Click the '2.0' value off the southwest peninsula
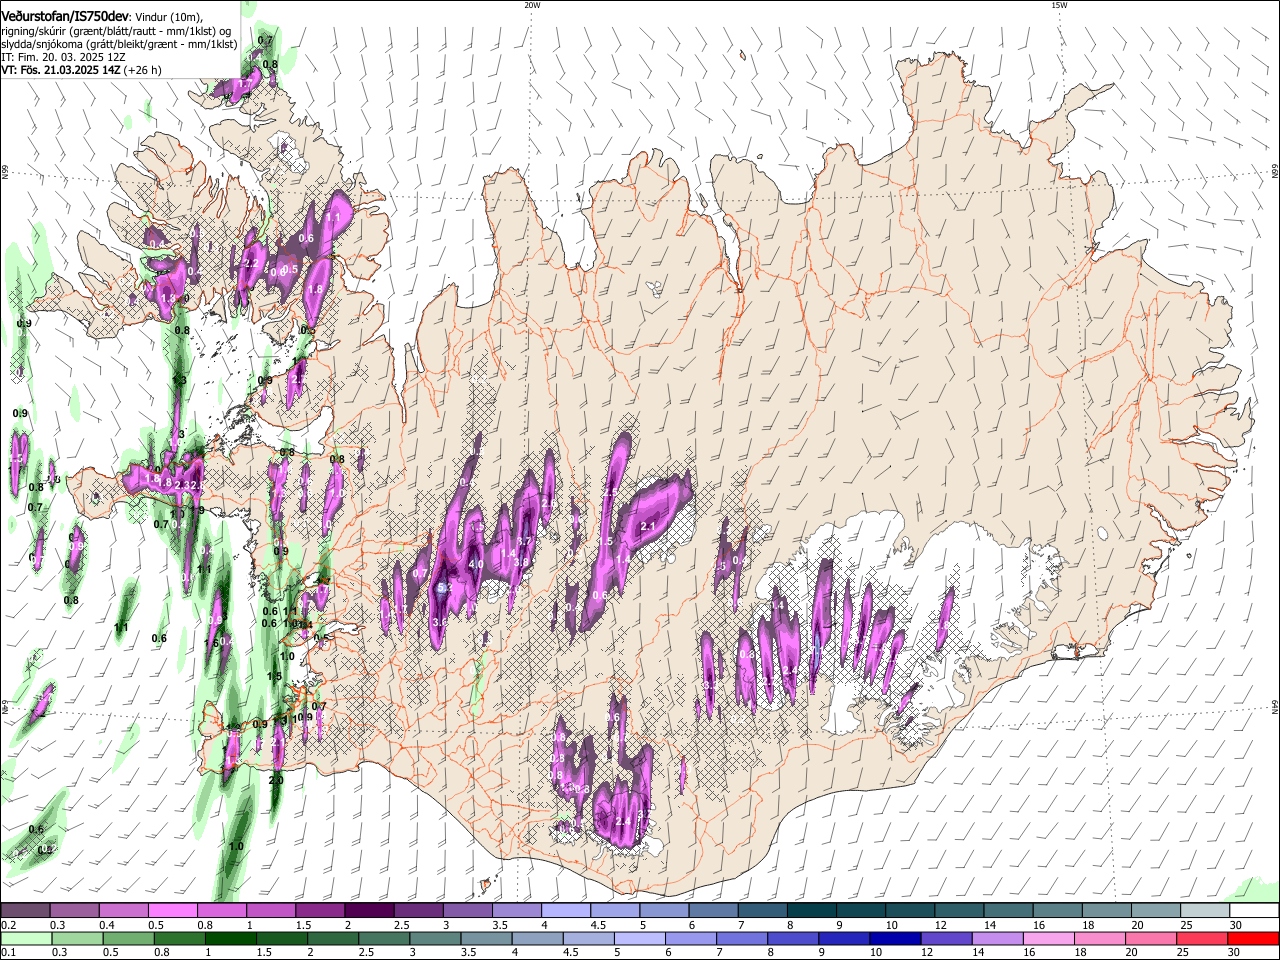This screenshot has width=1280, height=960. pyautogui.click(x=277, y=780)
